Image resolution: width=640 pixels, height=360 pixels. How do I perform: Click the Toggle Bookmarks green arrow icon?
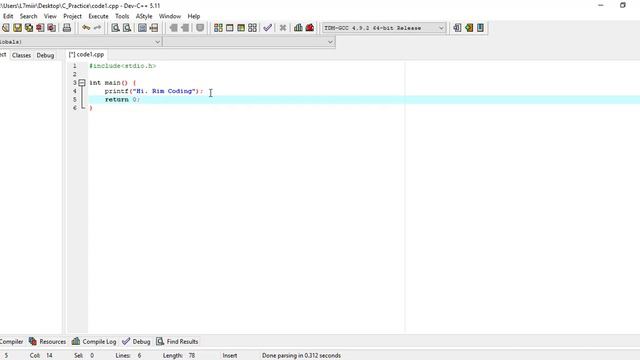(469, 28)
